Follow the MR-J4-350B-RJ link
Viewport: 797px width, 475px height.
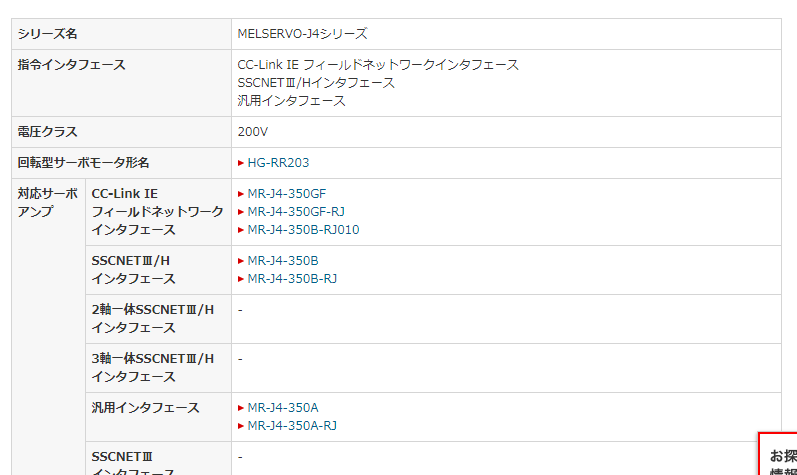[292, 278]
